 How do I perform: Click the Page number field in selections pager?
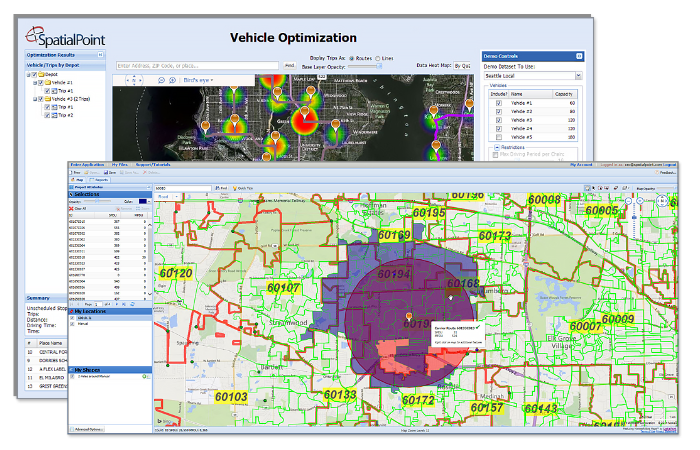pos(97,304)
